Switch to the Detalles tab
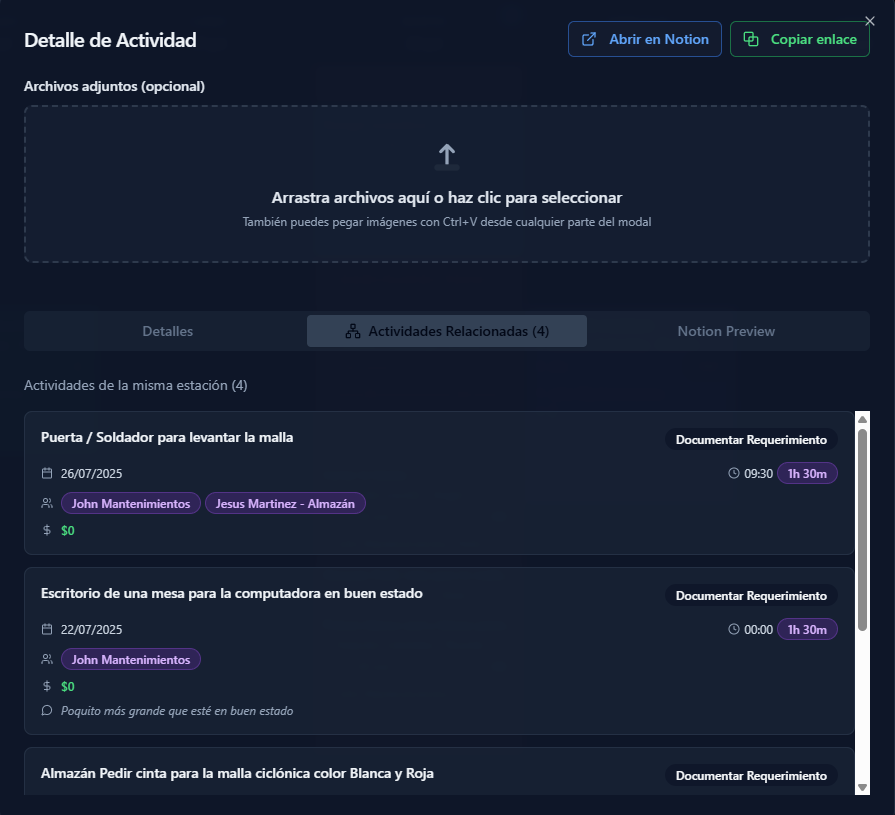 (167, 331)
